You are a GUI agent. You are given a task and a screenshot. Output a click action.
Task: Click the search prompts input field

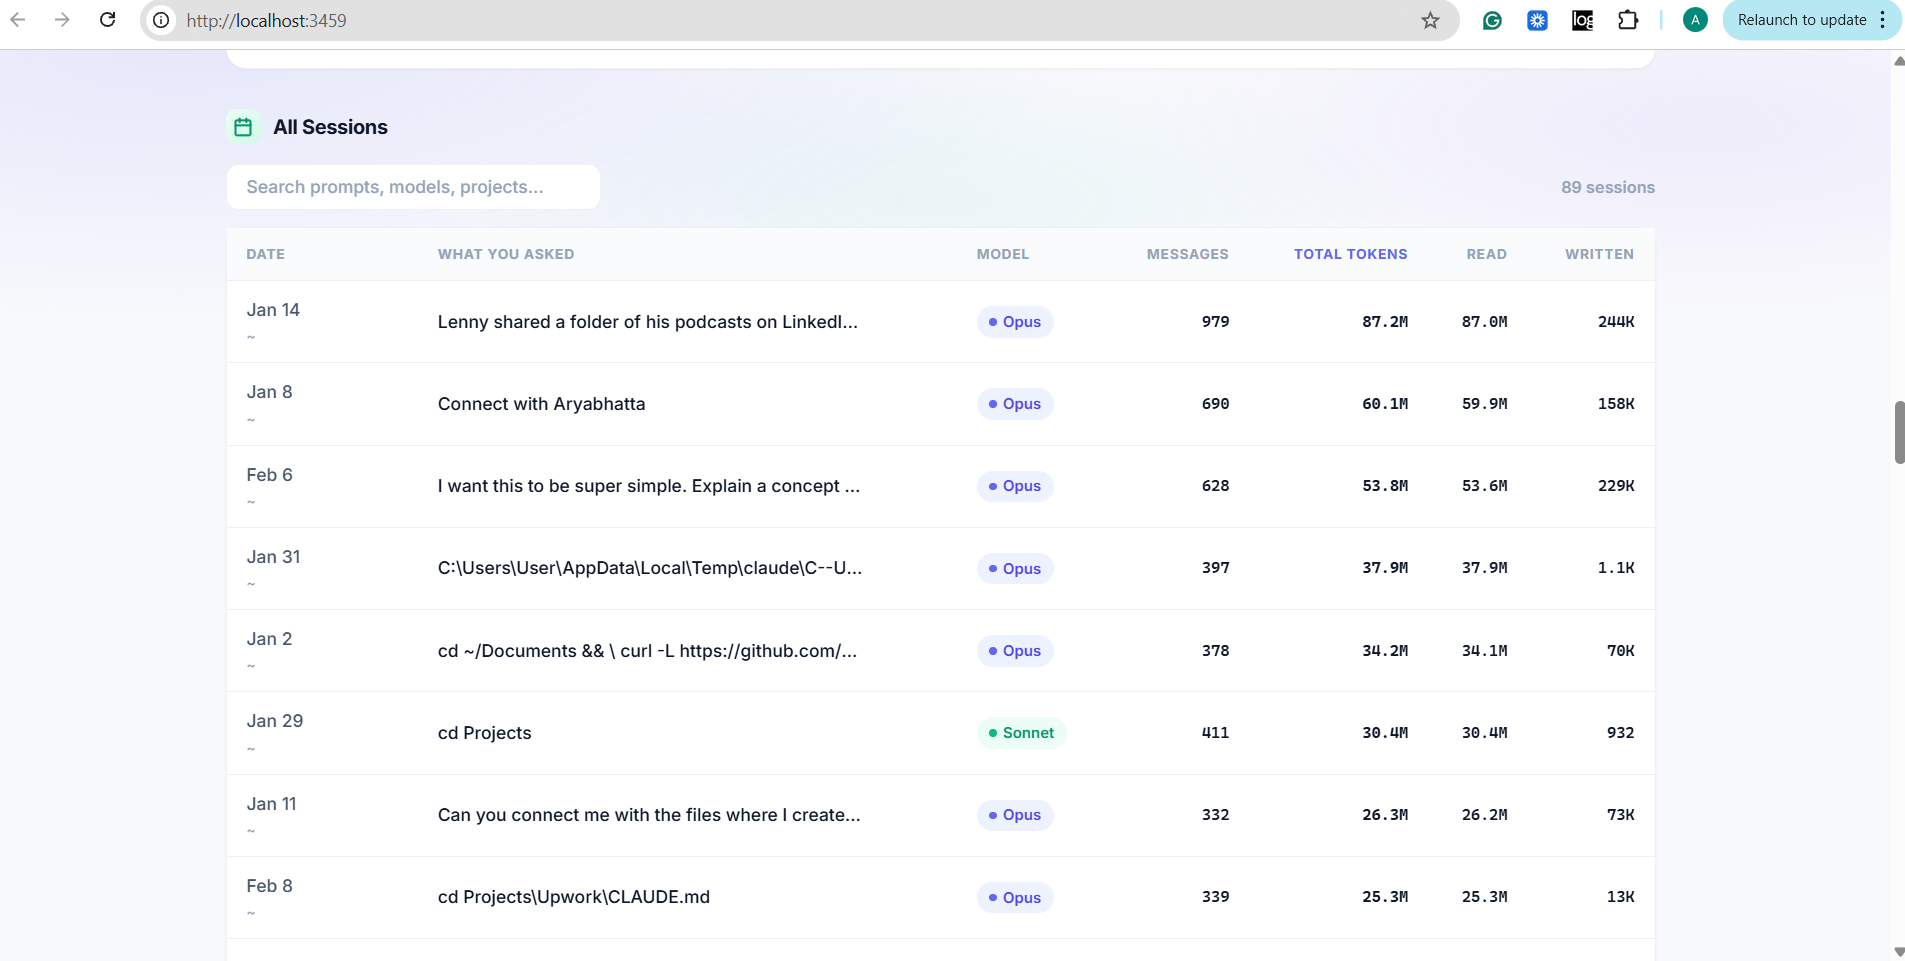pyautogui.click(x=413, y=187)
